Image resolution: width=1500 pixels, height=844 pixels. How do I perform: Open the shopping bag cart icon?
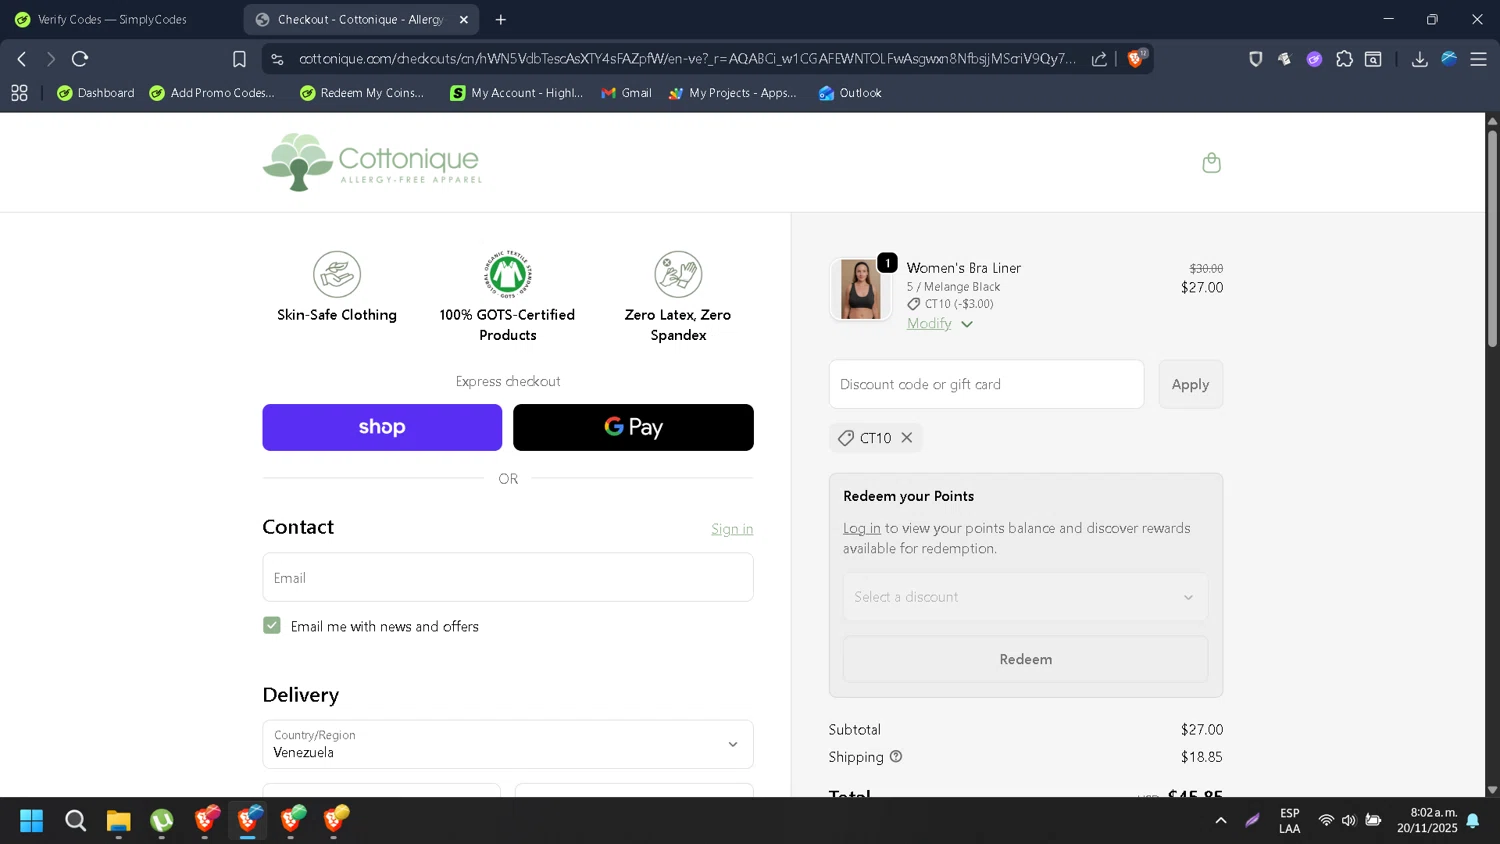(1211, 163)
